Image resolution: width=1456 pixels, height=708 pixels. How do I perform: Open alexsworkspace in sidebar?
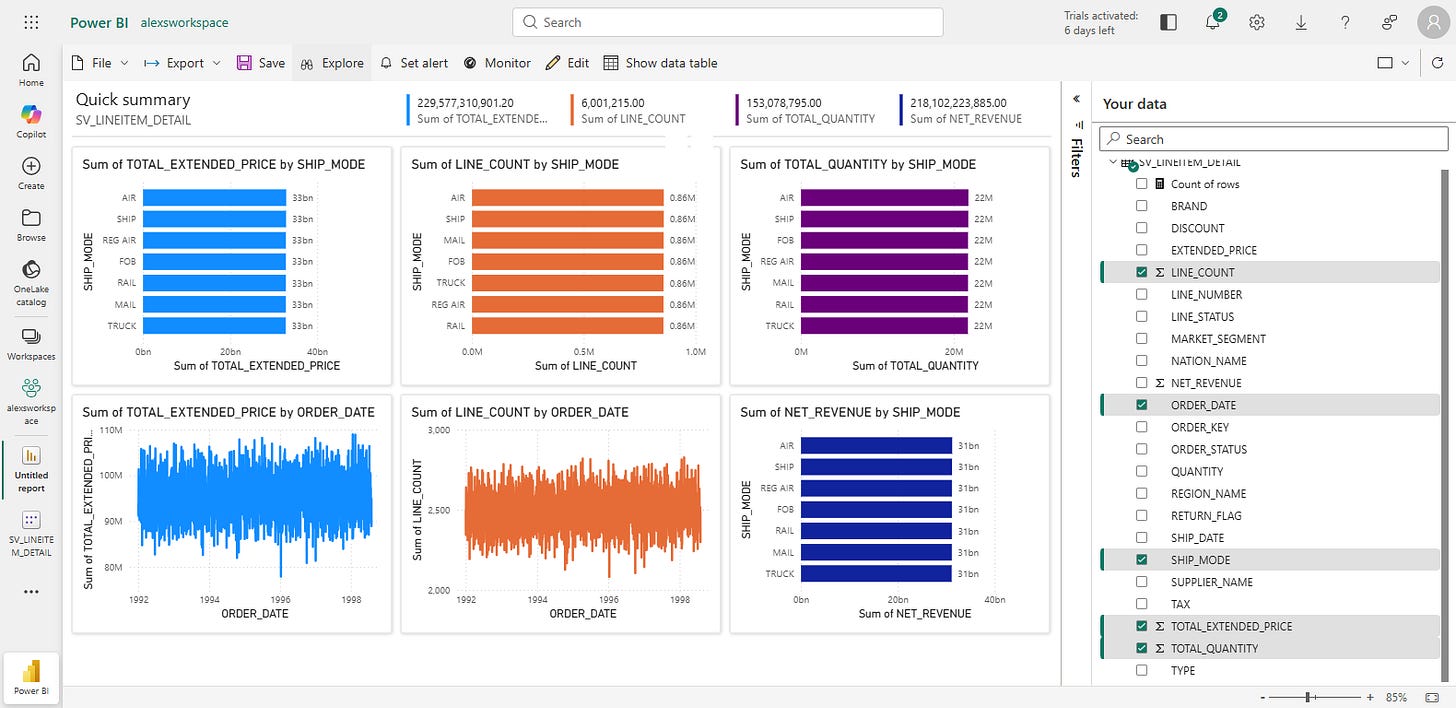coord(31,401)
